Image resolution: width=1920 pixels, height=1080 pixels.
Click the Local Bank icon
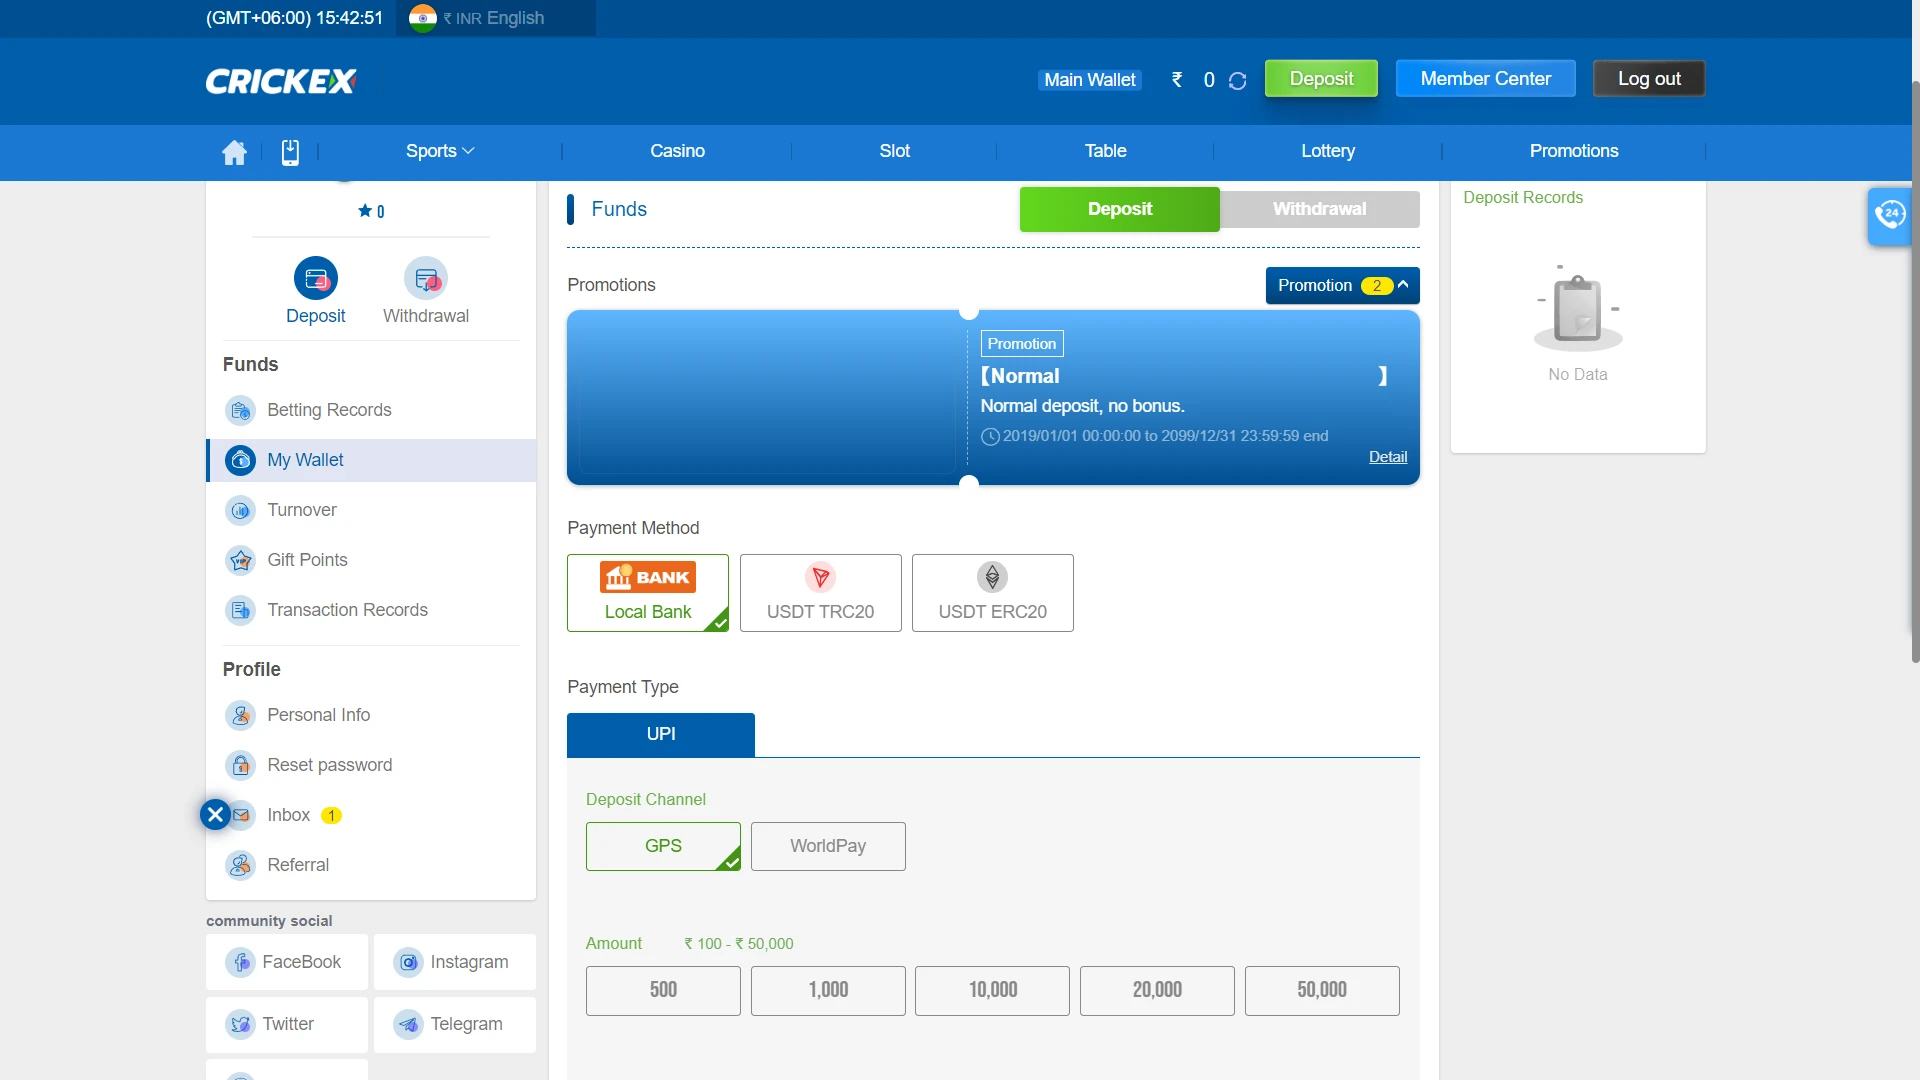pos(648,577)
